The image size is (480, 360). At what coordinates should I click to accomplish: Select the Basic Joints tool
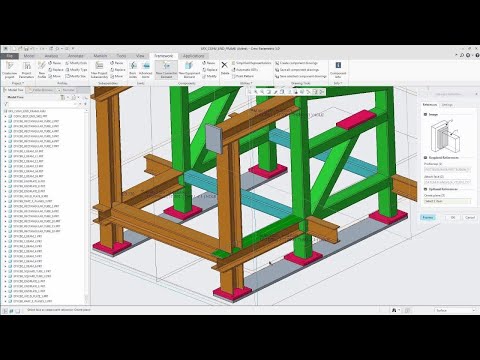[133, 70]
